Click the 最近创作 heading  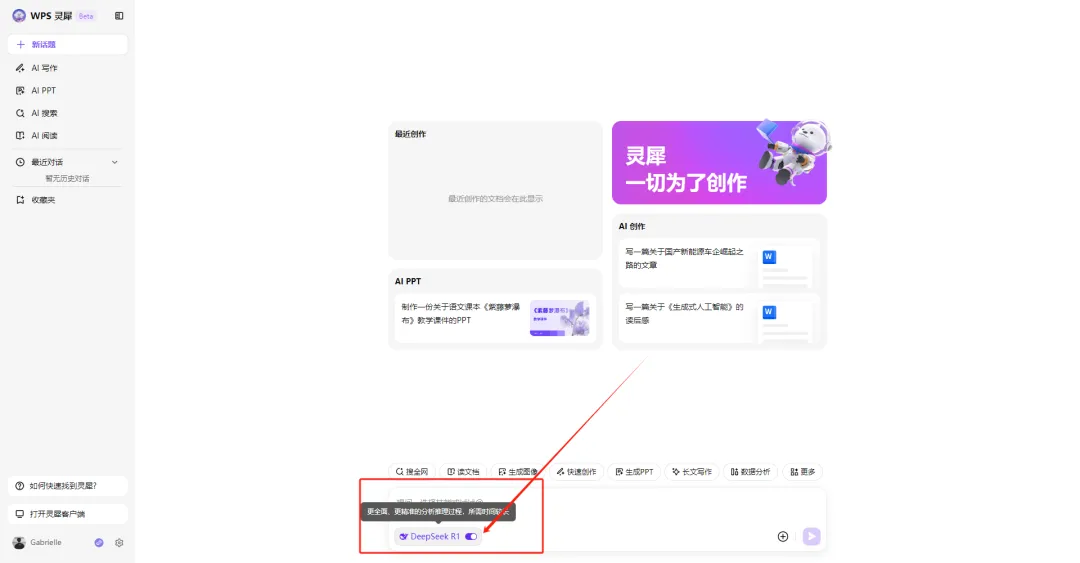pyautogui.click(x=411, y=134)
